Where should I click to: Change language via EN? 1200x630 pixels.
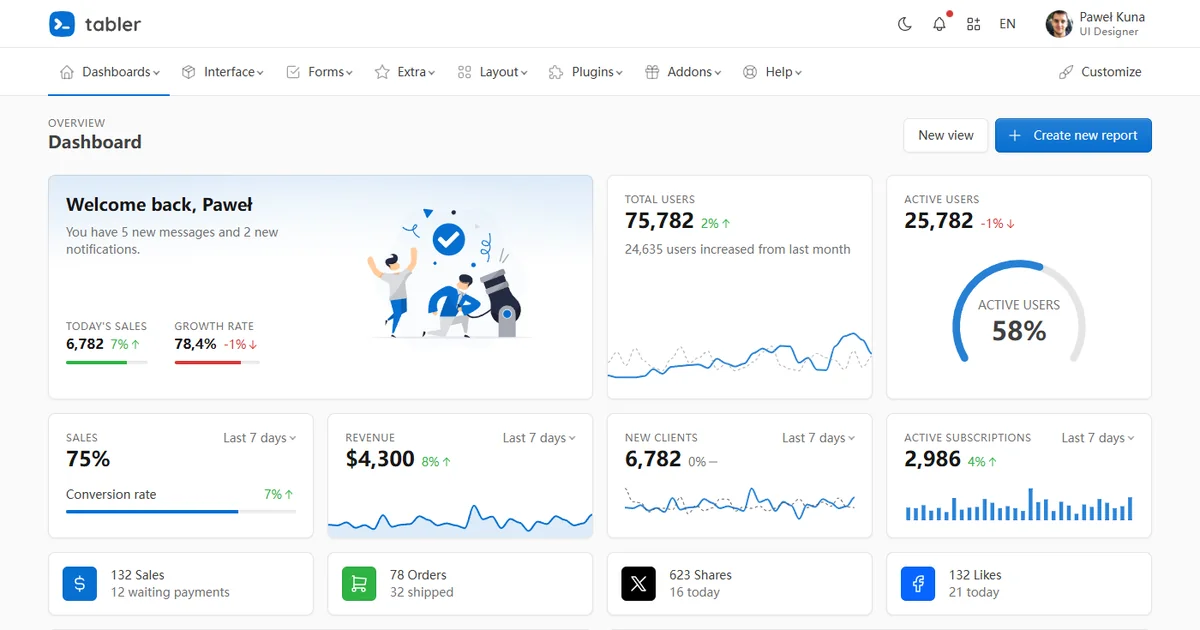coord(1007,24)
